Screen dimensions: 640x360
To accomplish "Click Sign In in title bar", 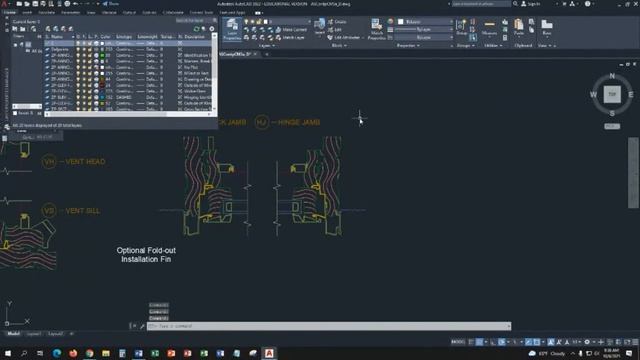I will click(x=531, y=4).
